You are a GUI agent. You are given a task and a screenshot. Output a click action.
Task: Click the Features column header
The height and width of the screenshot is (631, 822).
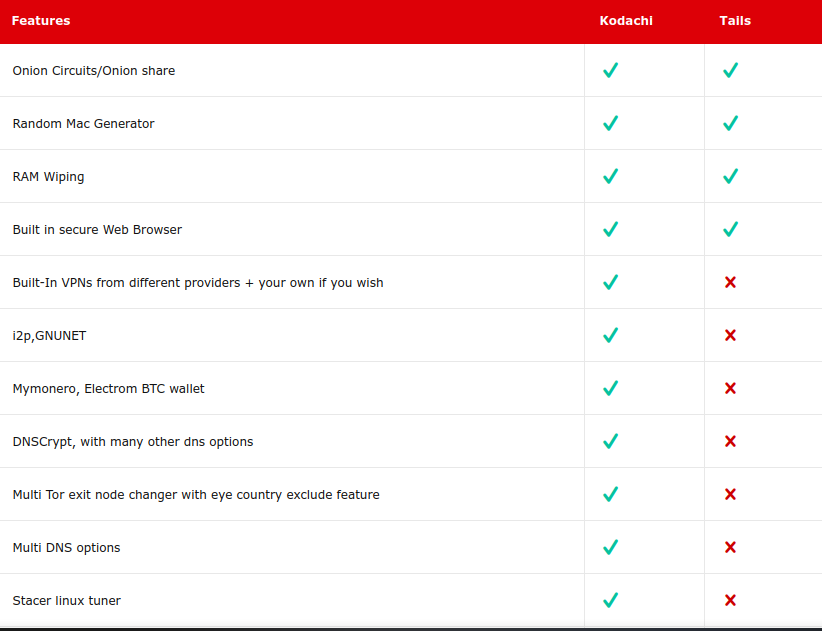[x=41, y=20]
